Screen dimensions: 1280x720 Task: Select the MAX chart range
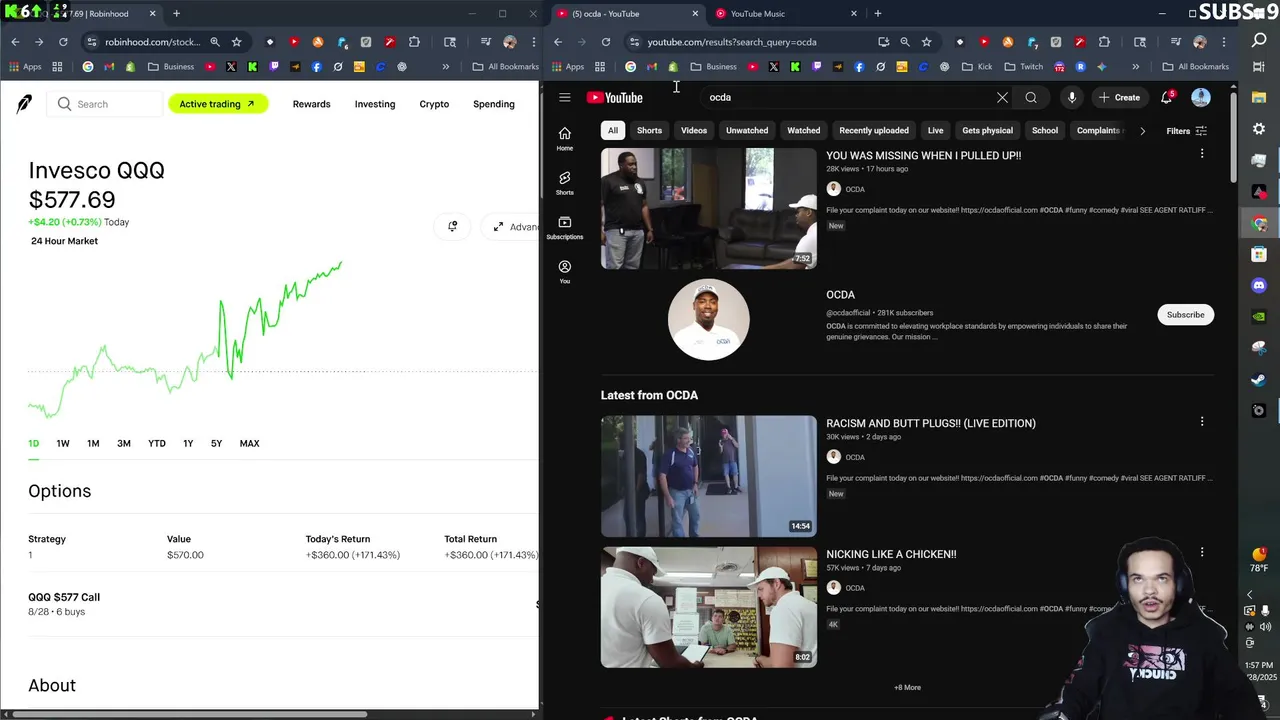point(249,443)
